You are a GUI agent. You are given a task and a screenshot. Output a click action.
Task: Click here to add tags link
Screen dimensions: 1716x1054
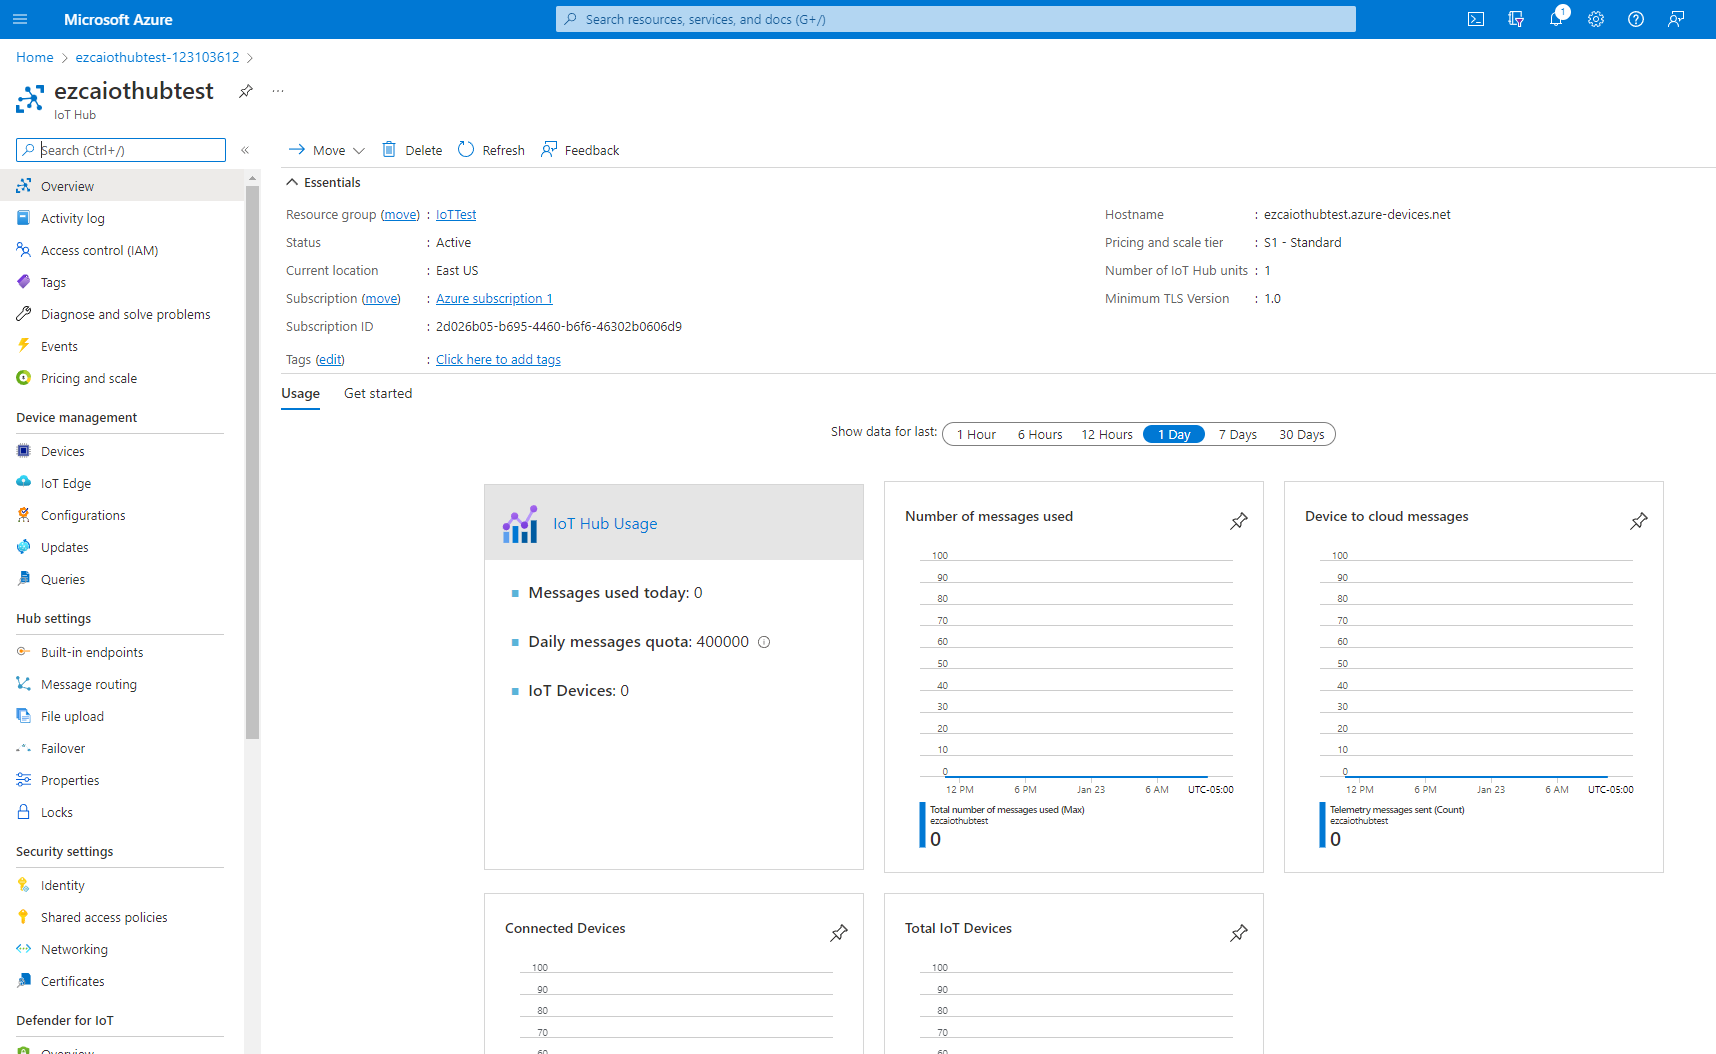tap(498, 359)
